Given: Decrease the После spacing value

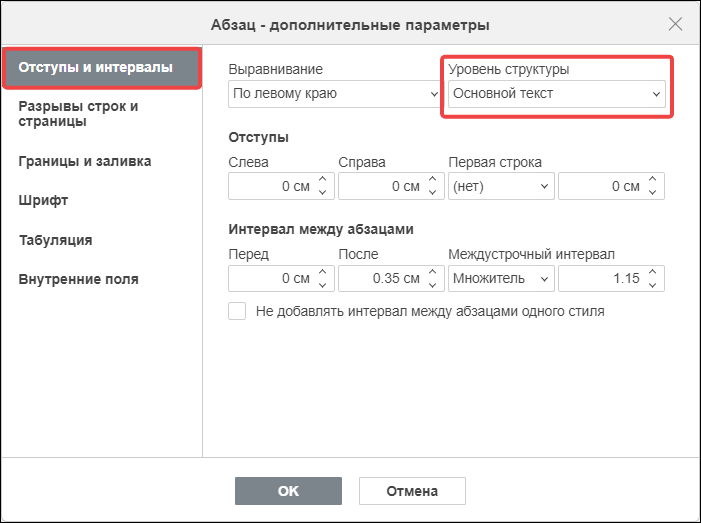Looking at the screenshot, I should coord(432,285).
